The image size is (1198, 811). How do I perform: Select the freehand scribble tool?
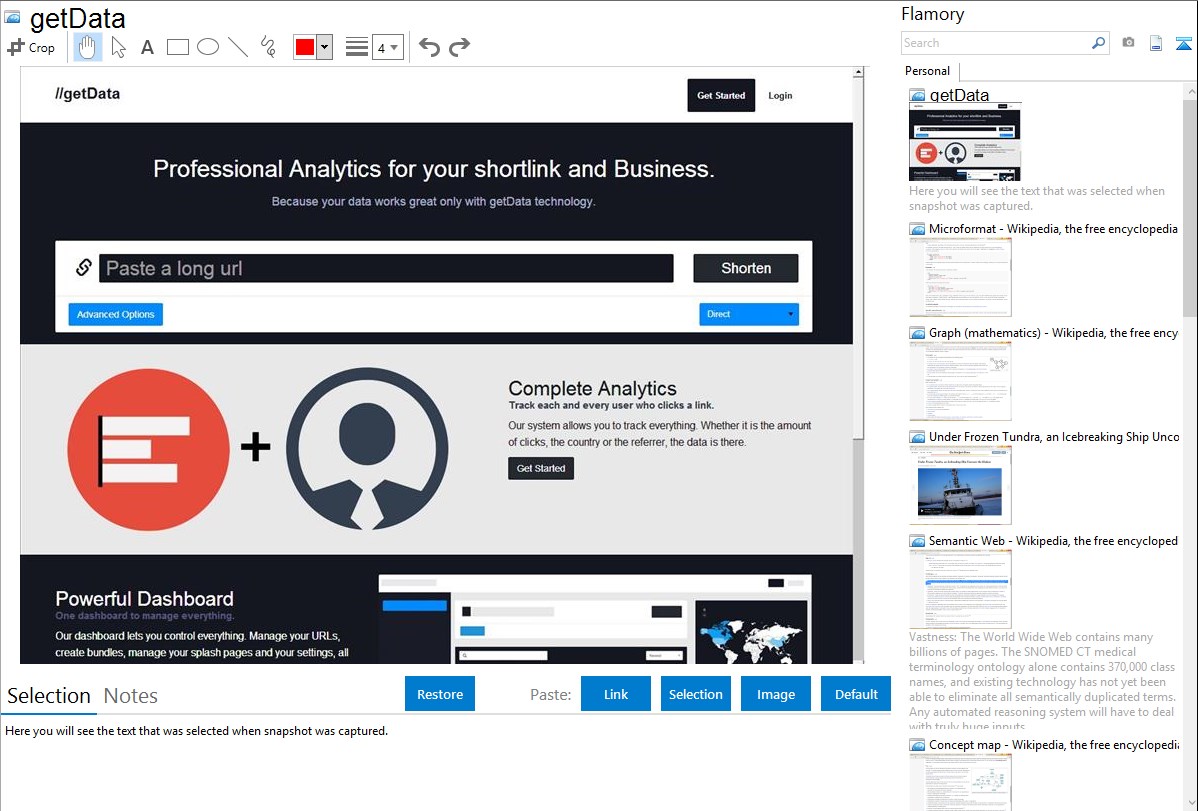point(268,47)
